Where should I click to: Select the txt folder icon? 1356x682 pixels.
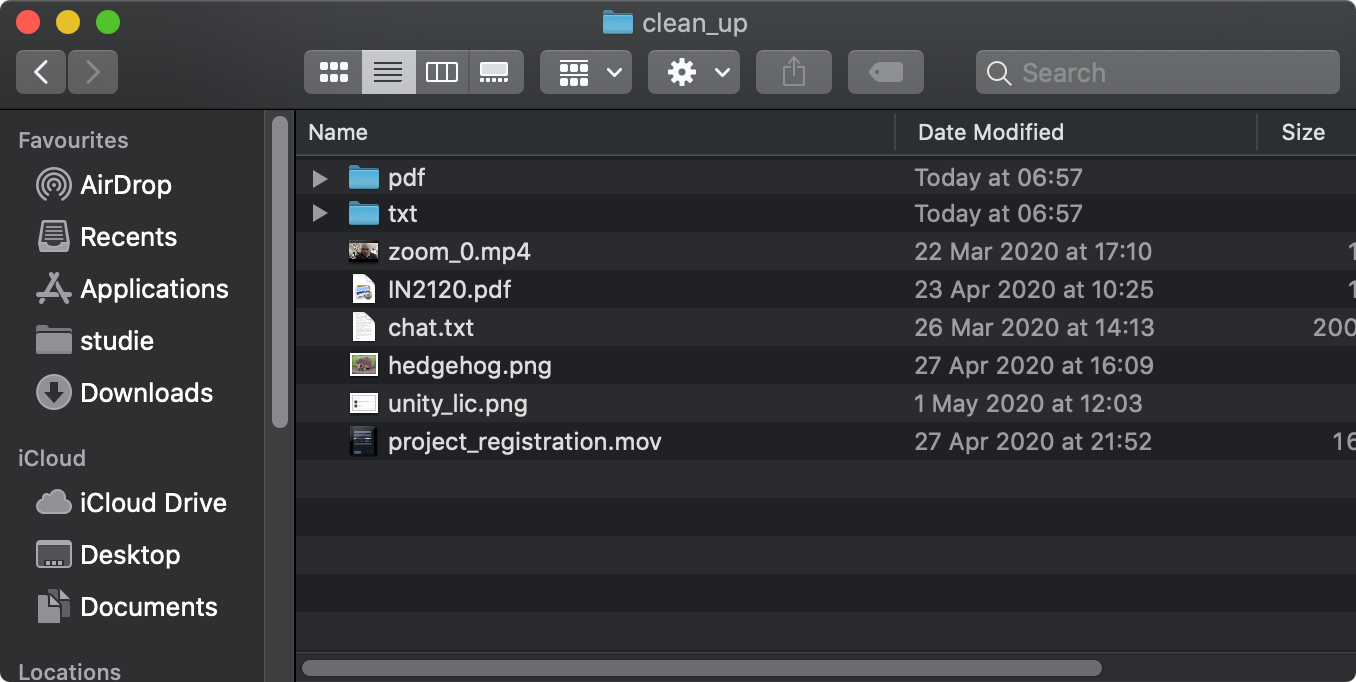click(x=364, y=214)
